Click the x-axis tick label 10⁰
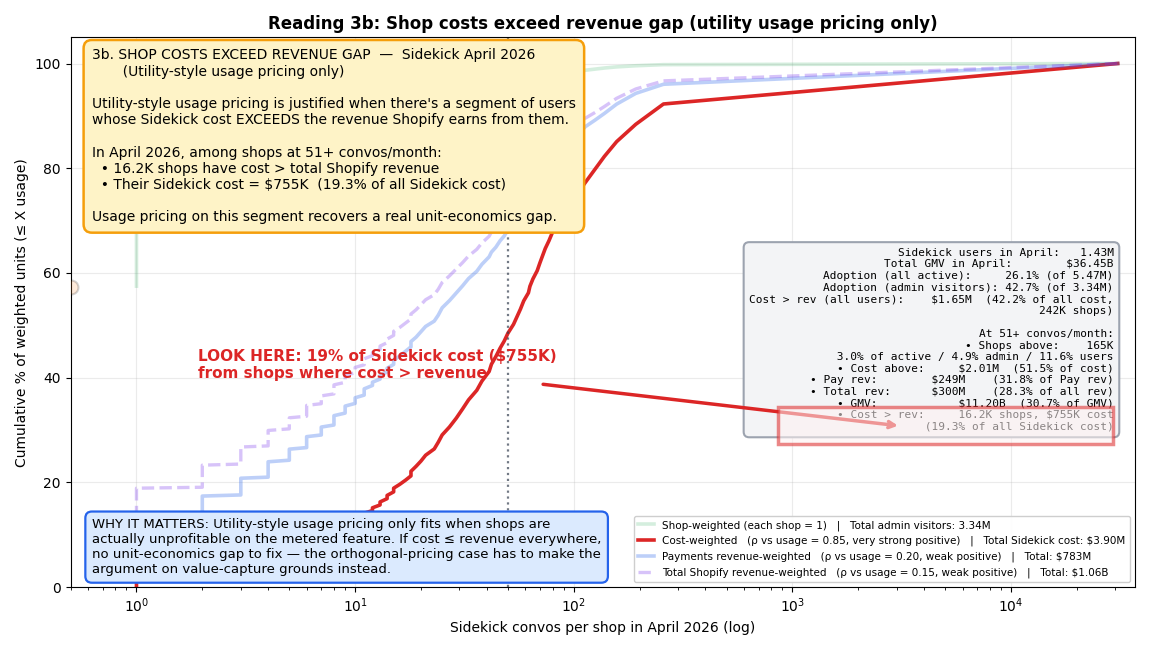 pyautogui.click(x=136, y=605)
